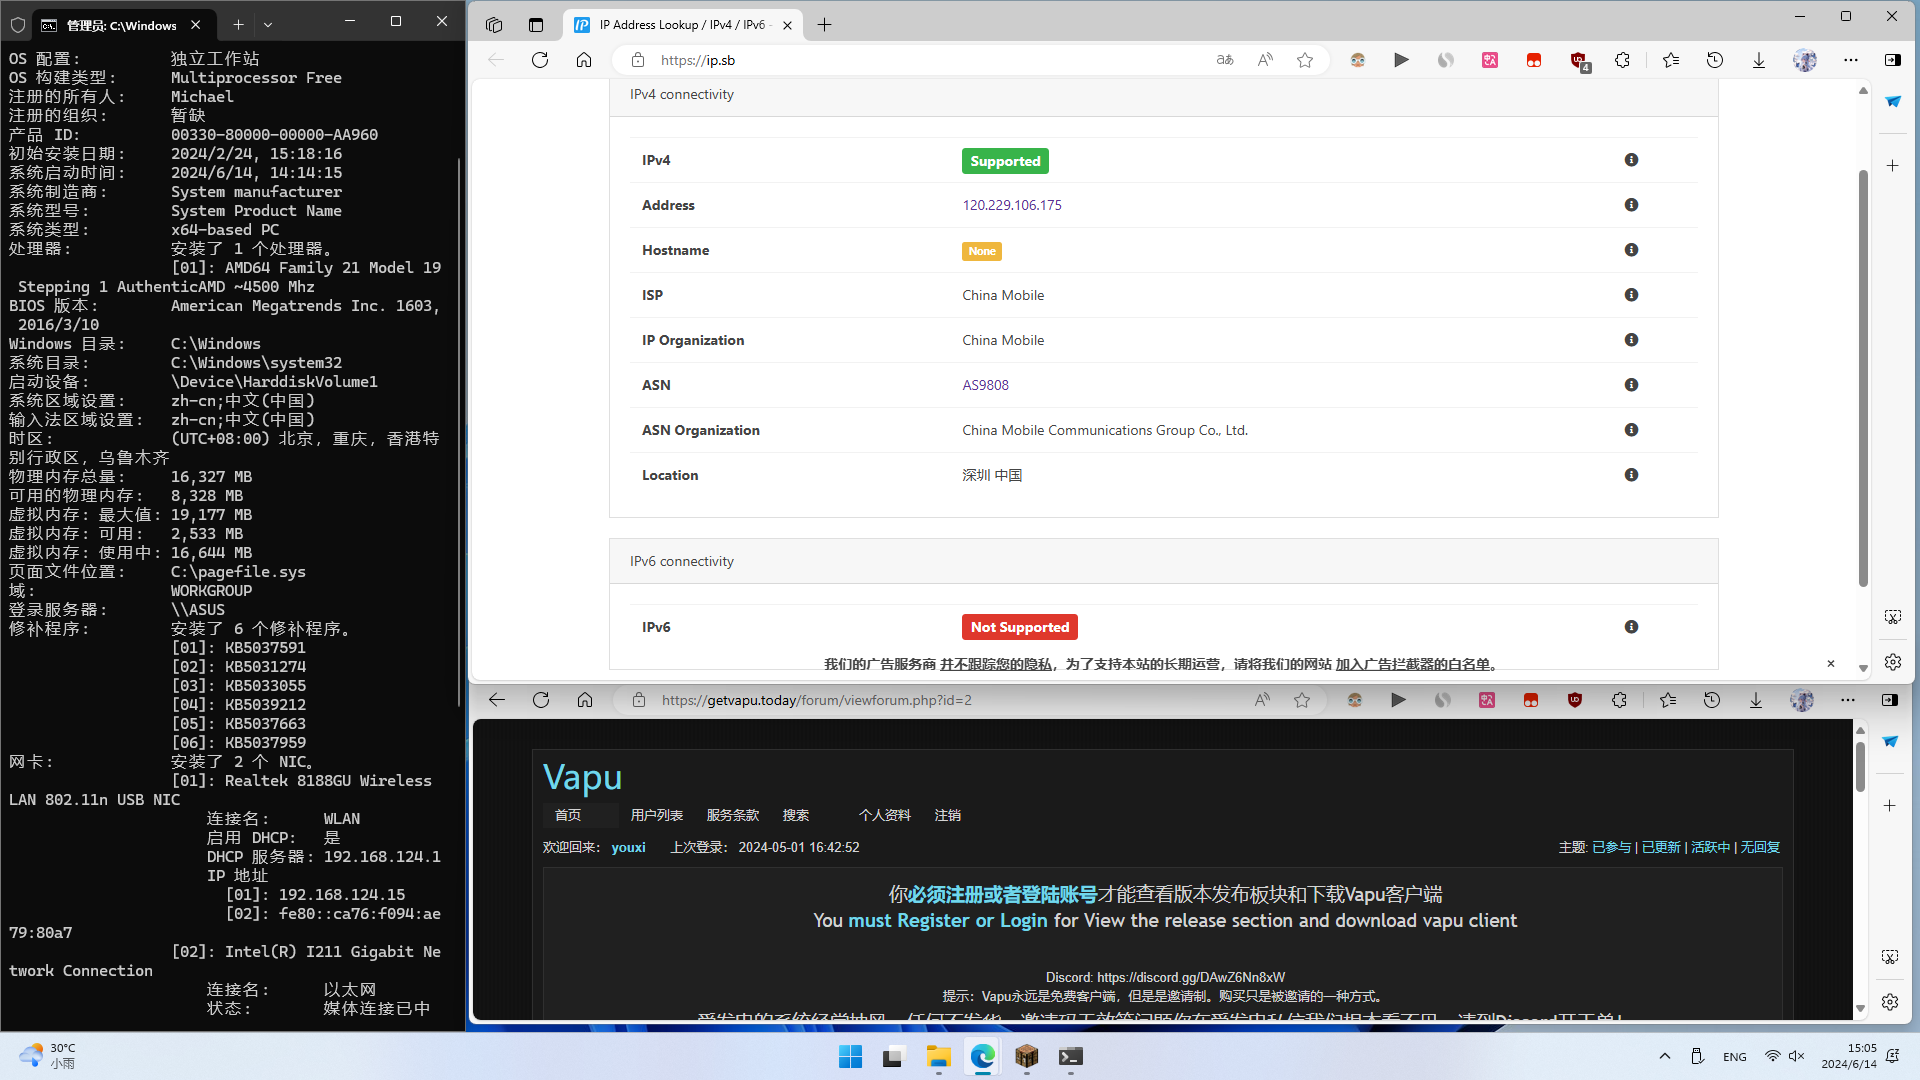Show hidden system tray icons

click(x=1665, y=1056)
